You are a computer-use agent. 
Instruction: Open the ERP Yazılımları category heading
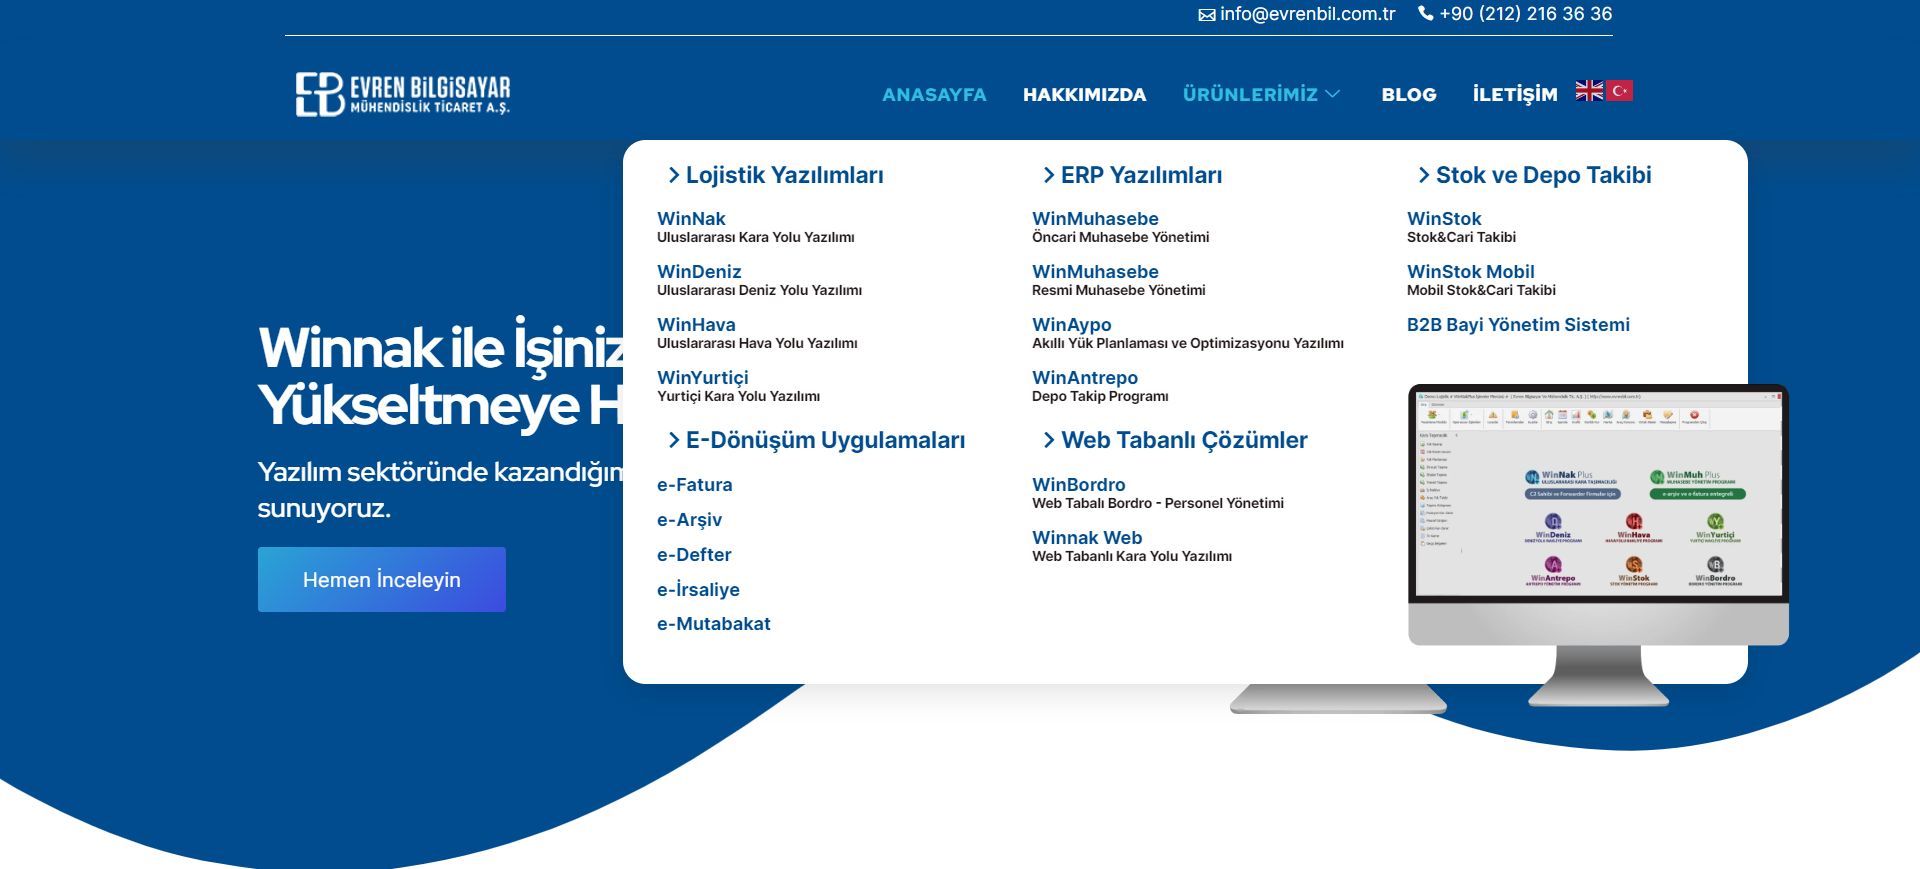click(1141, 176)
